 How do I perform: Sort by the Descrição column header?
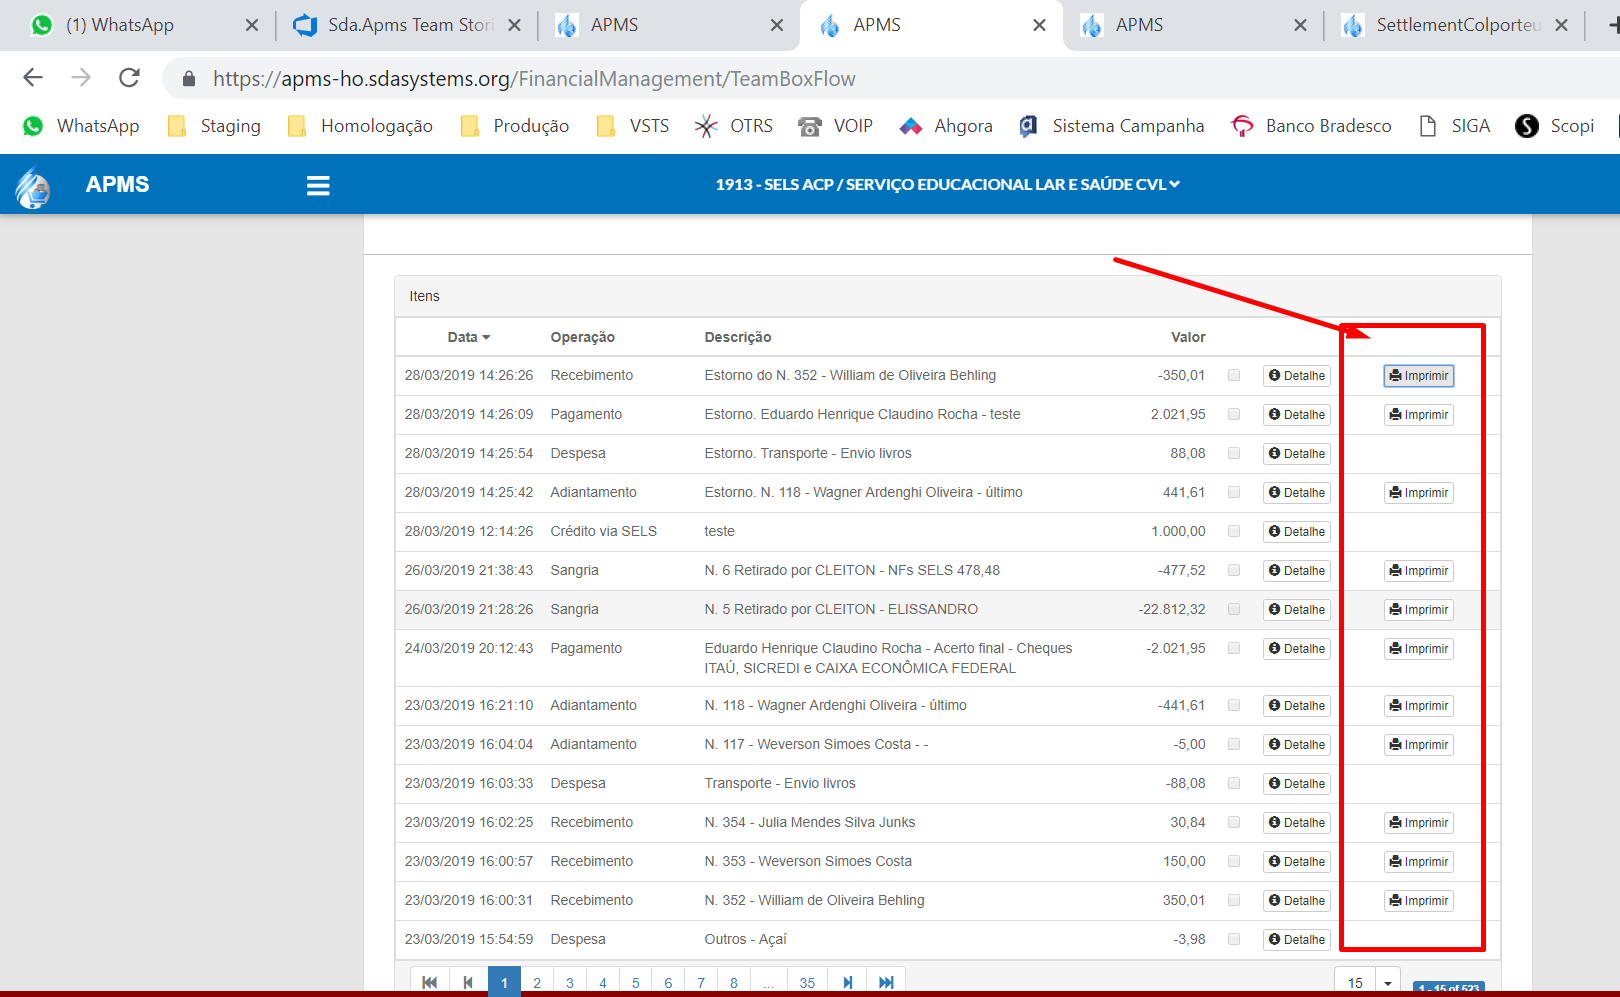738,337
